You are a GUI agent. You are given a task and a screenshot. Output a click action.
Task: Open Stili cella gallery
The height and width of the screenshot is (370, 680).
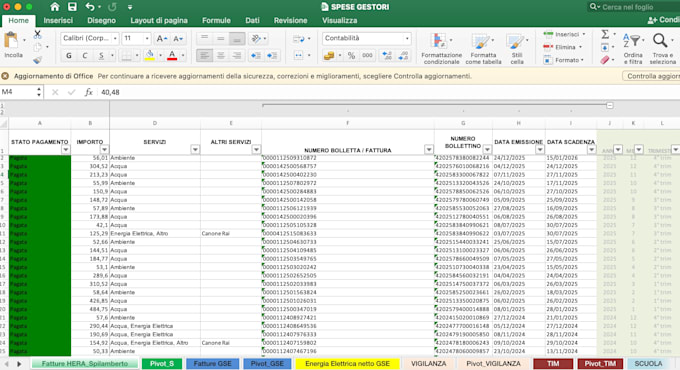pos(517,49)
